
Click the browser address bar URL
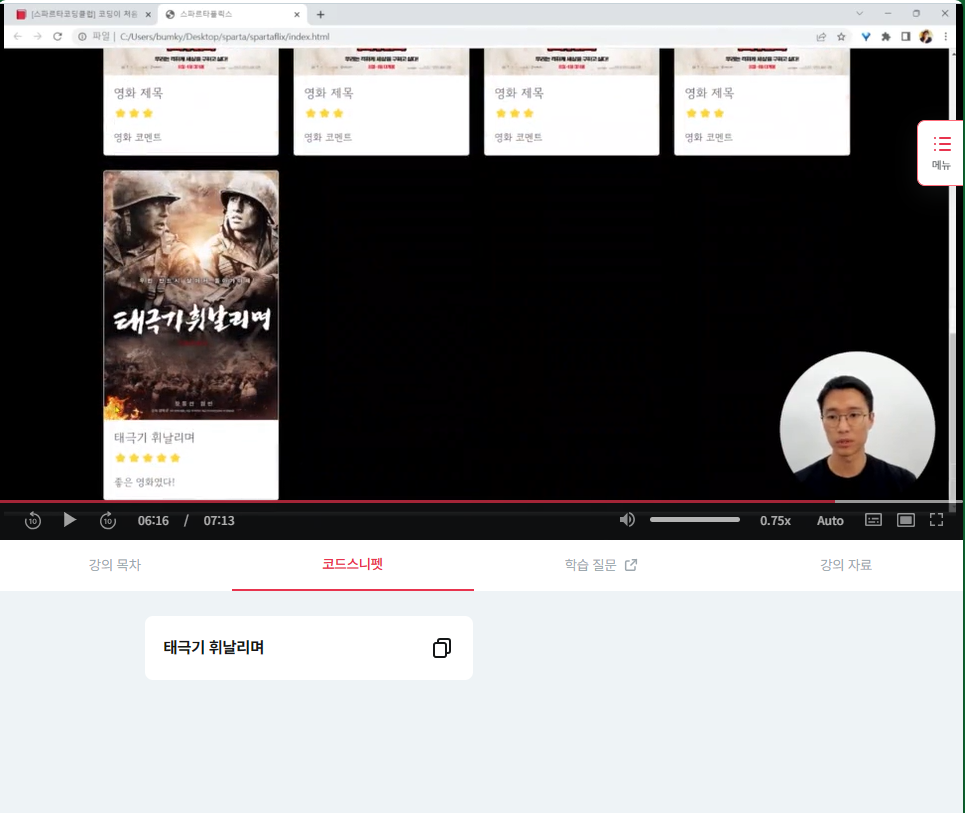[x=225, y=37]
